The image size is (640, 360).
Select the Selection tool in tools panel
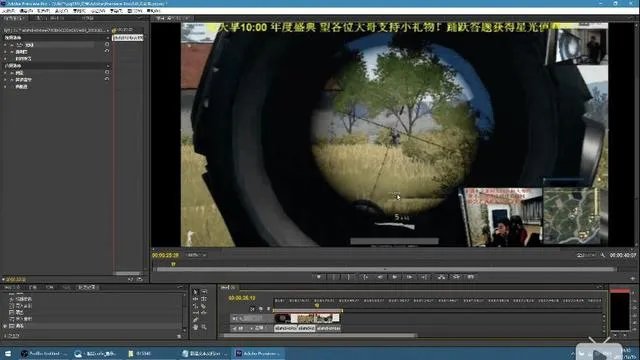[x=195, y=292]
